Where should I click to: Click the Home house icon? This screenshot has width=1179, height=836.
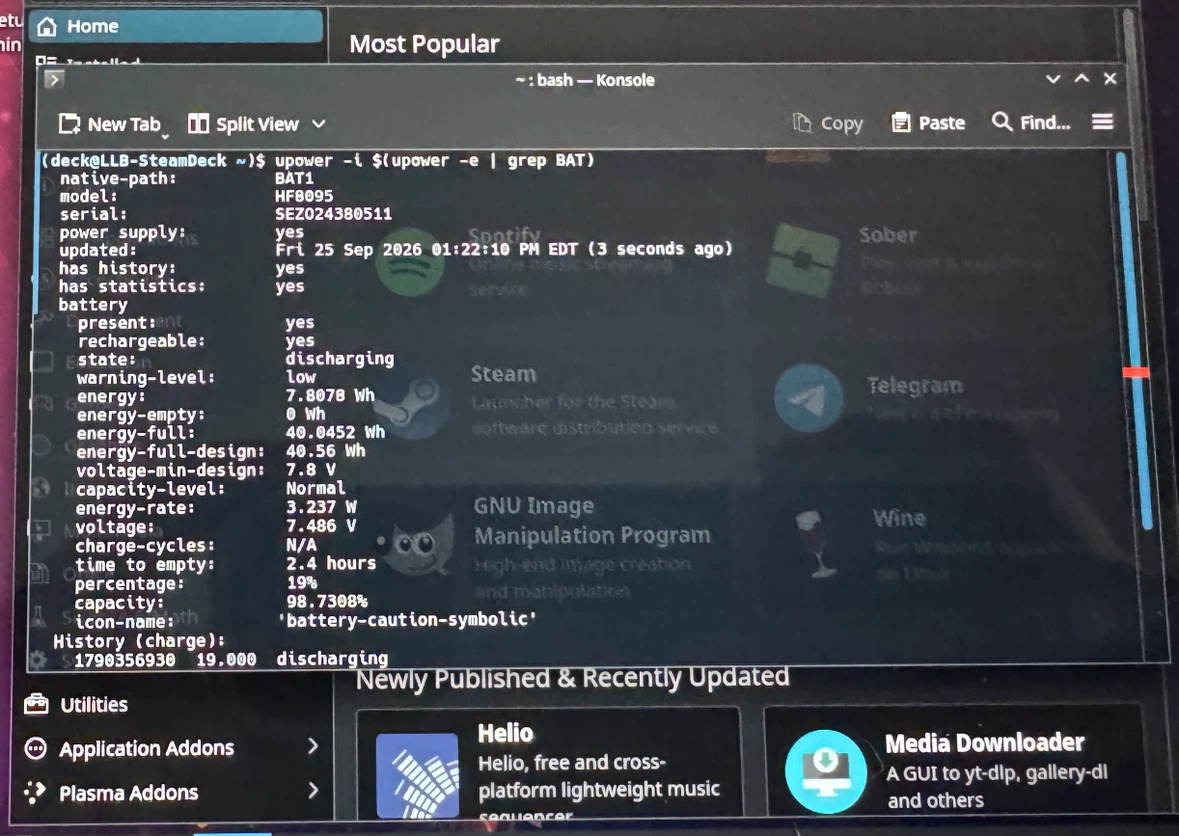point(47,27)
